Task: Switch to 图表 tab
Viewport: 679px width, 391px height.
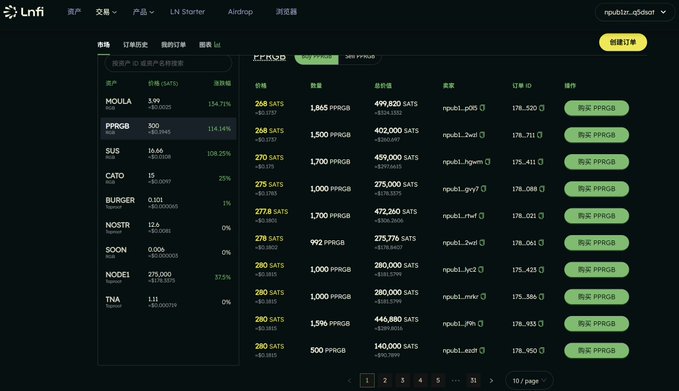Action: tap(210, 45)
